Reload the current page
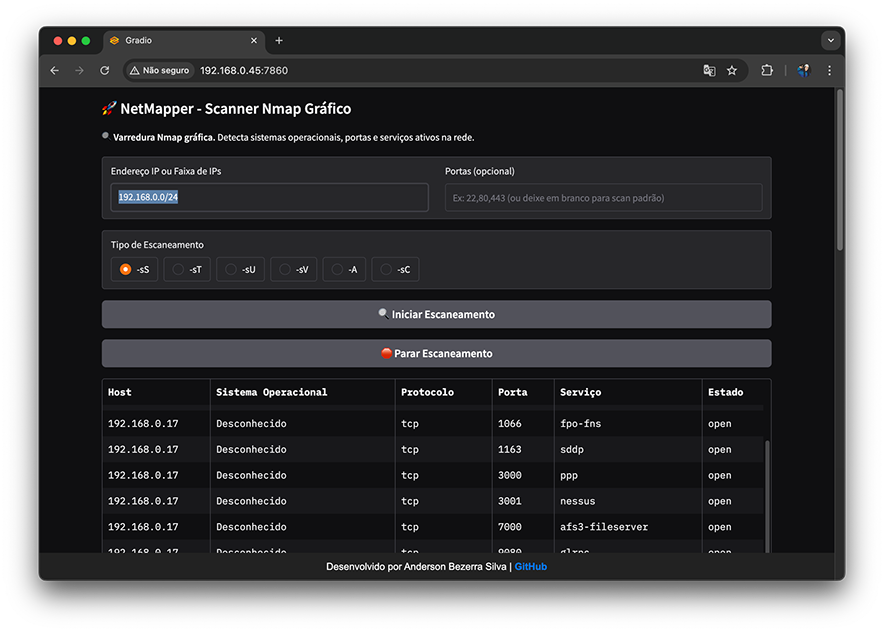The height and width of the screenshot is (632, 884). tap(104, 70)
